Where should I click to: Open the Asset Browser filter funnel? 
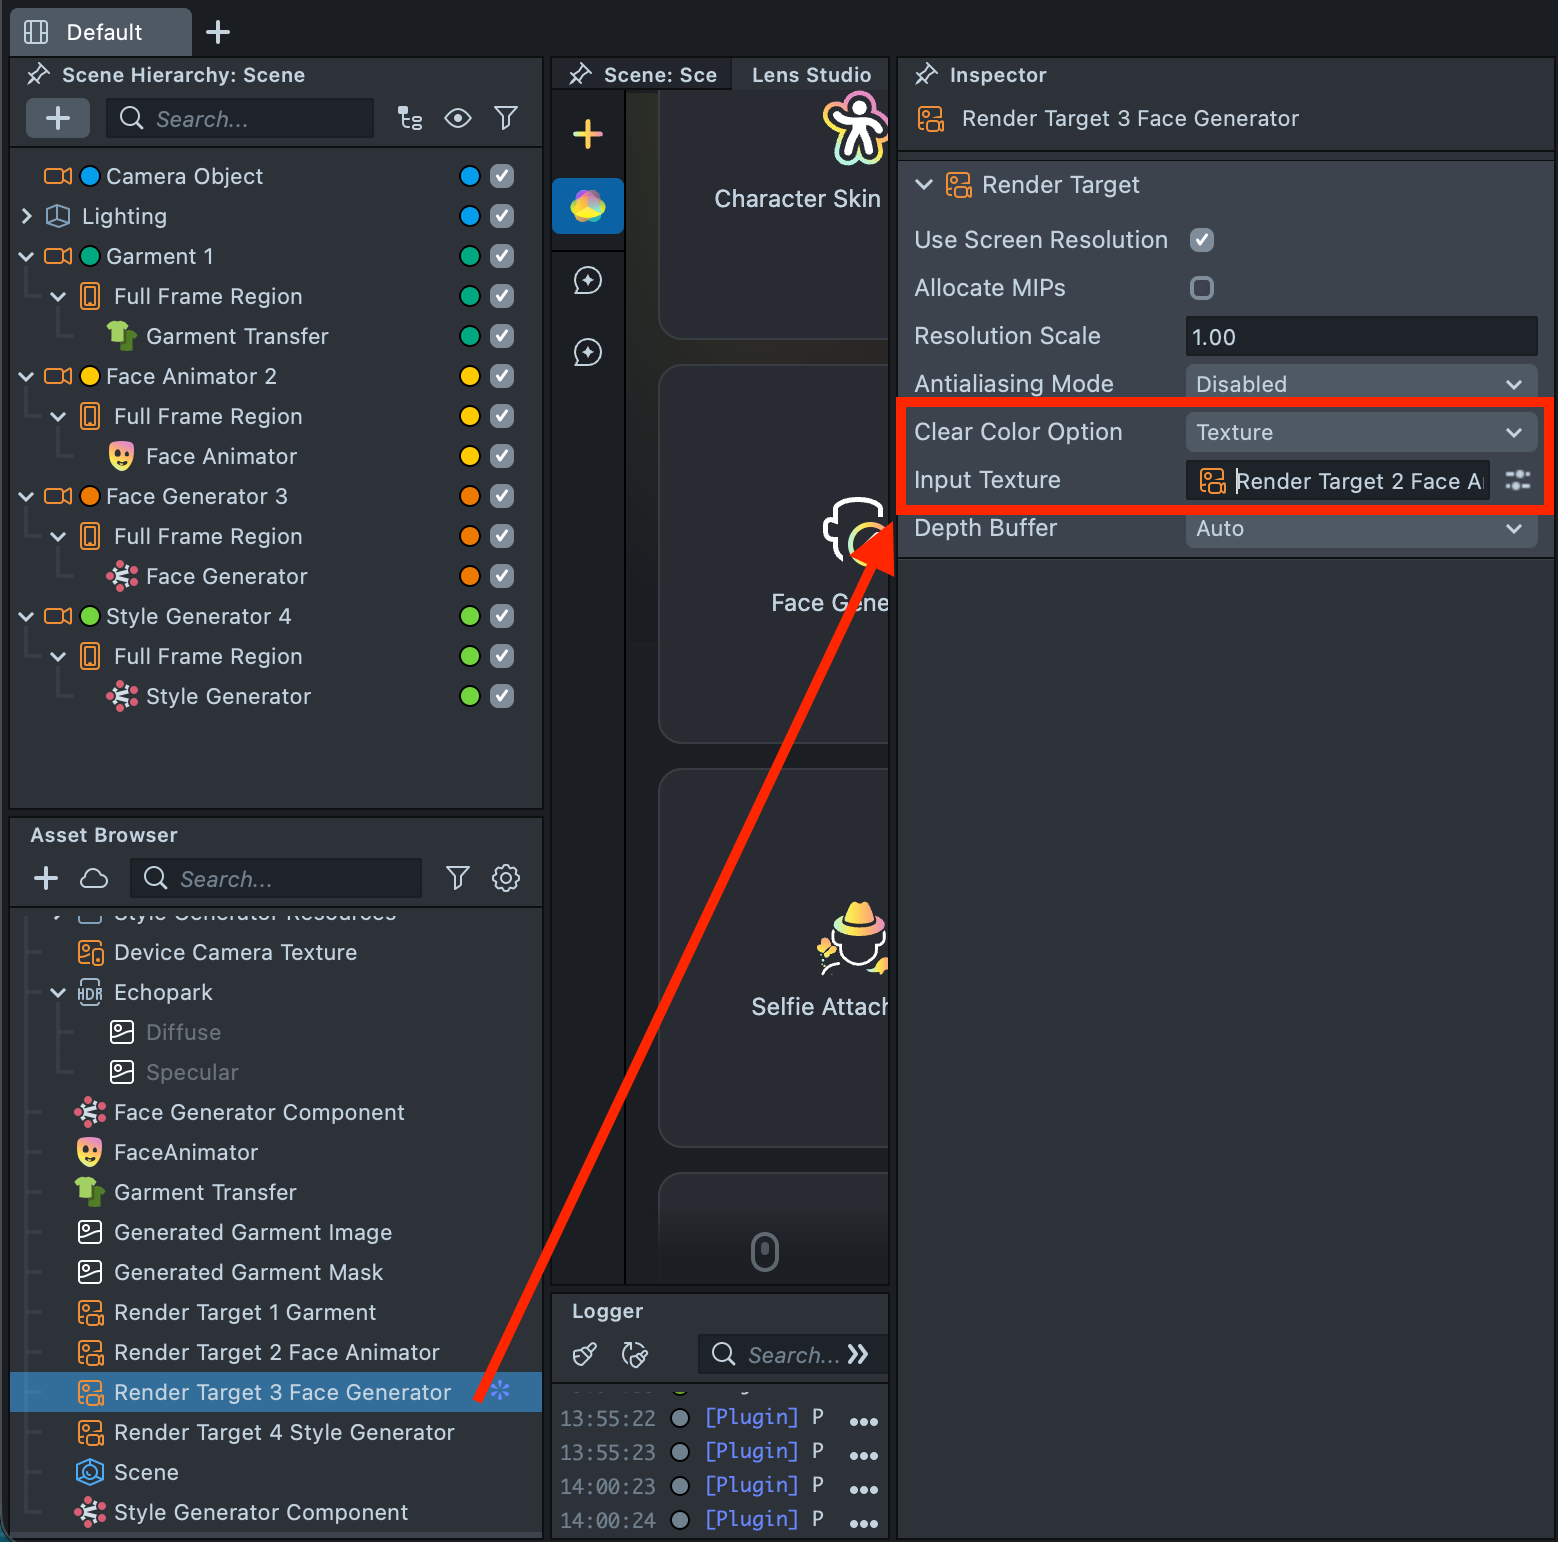(458, 878)
